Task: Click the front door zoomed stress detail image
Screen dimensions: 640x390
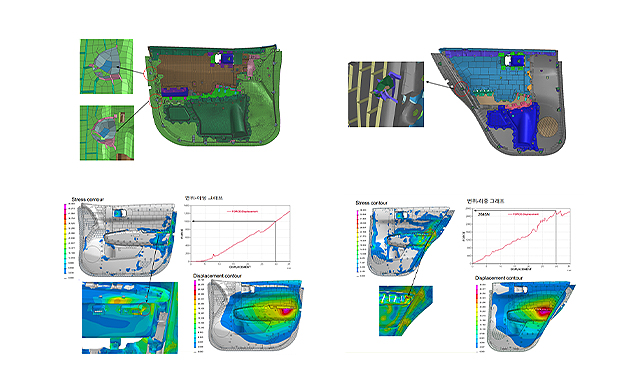Action: [x=130, y=317]
